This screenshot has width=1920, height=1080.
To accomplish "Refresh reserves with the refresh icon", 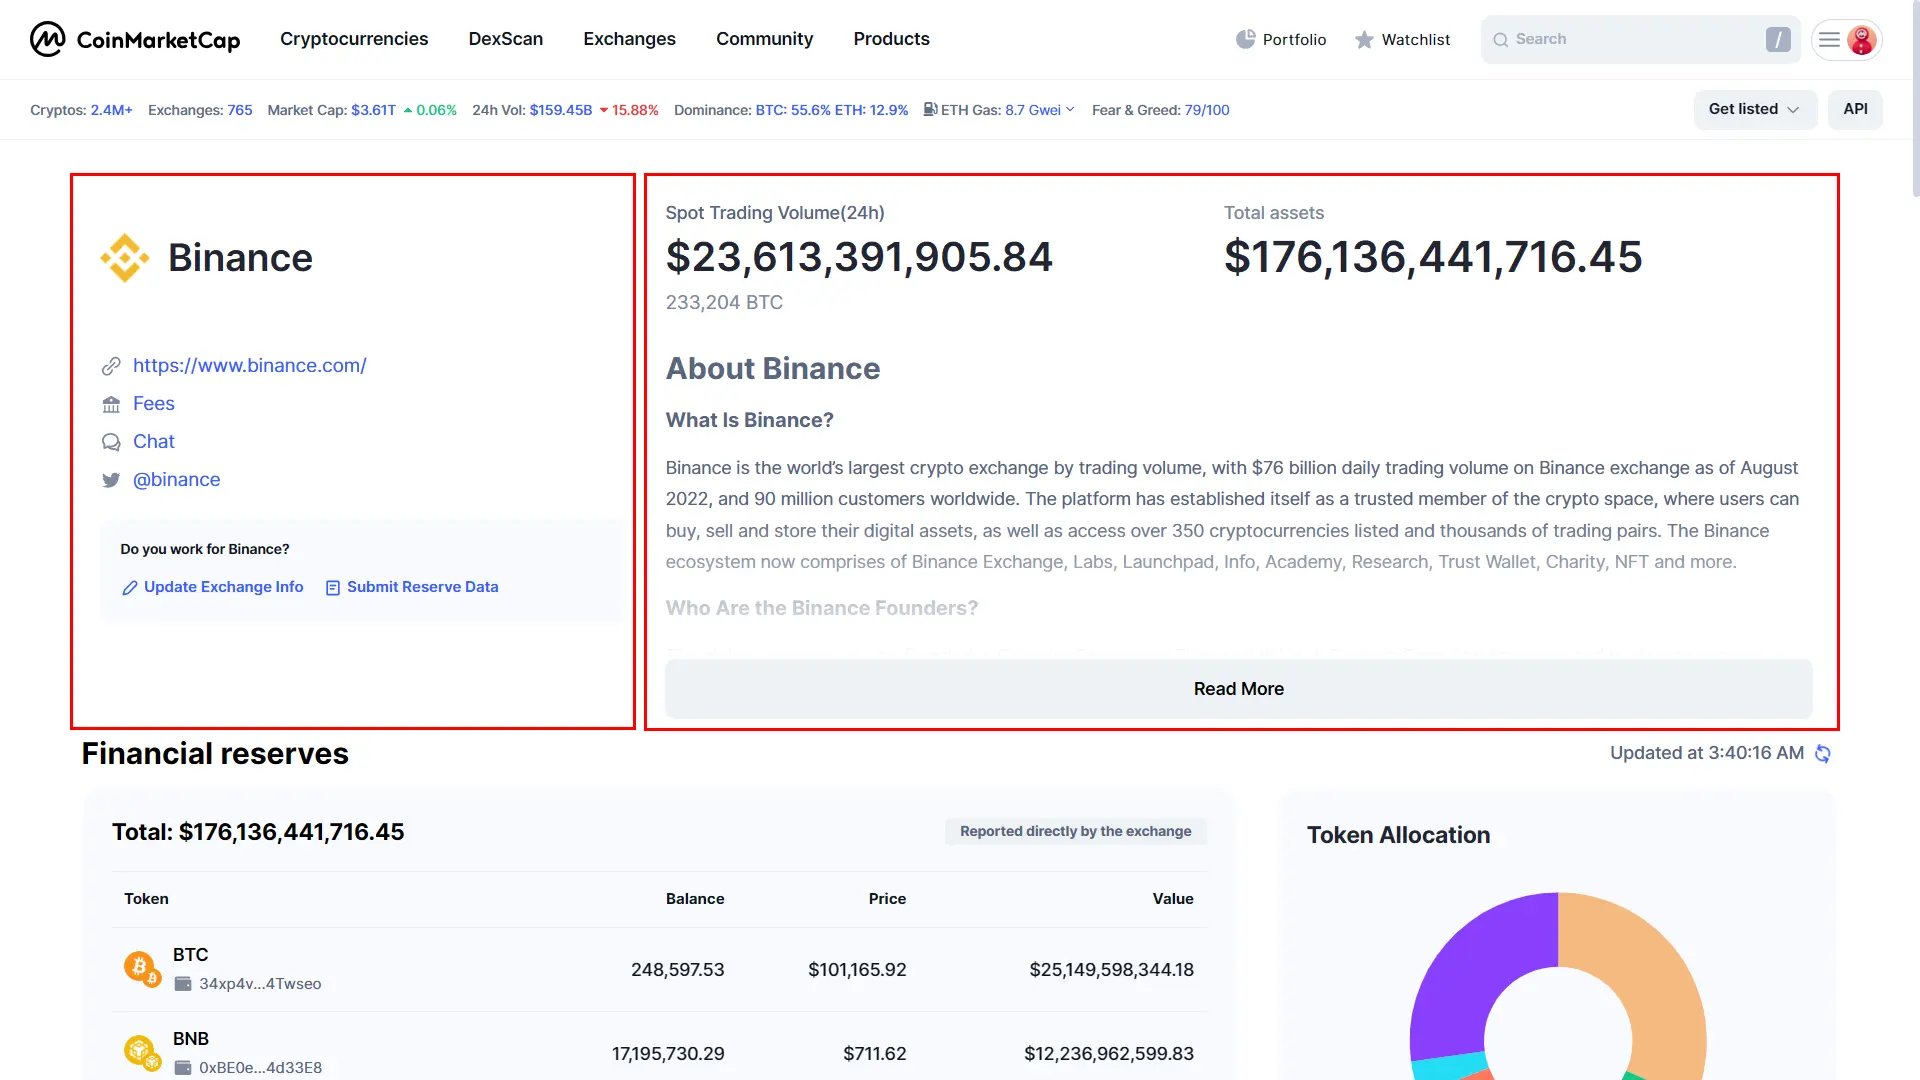I will pos(1822,754).
